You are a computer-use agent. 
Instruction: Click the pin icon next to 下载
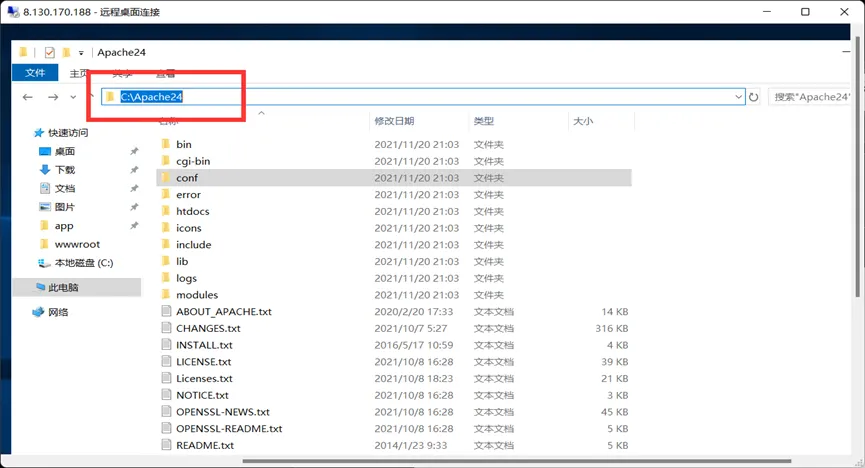coord(134,170)
